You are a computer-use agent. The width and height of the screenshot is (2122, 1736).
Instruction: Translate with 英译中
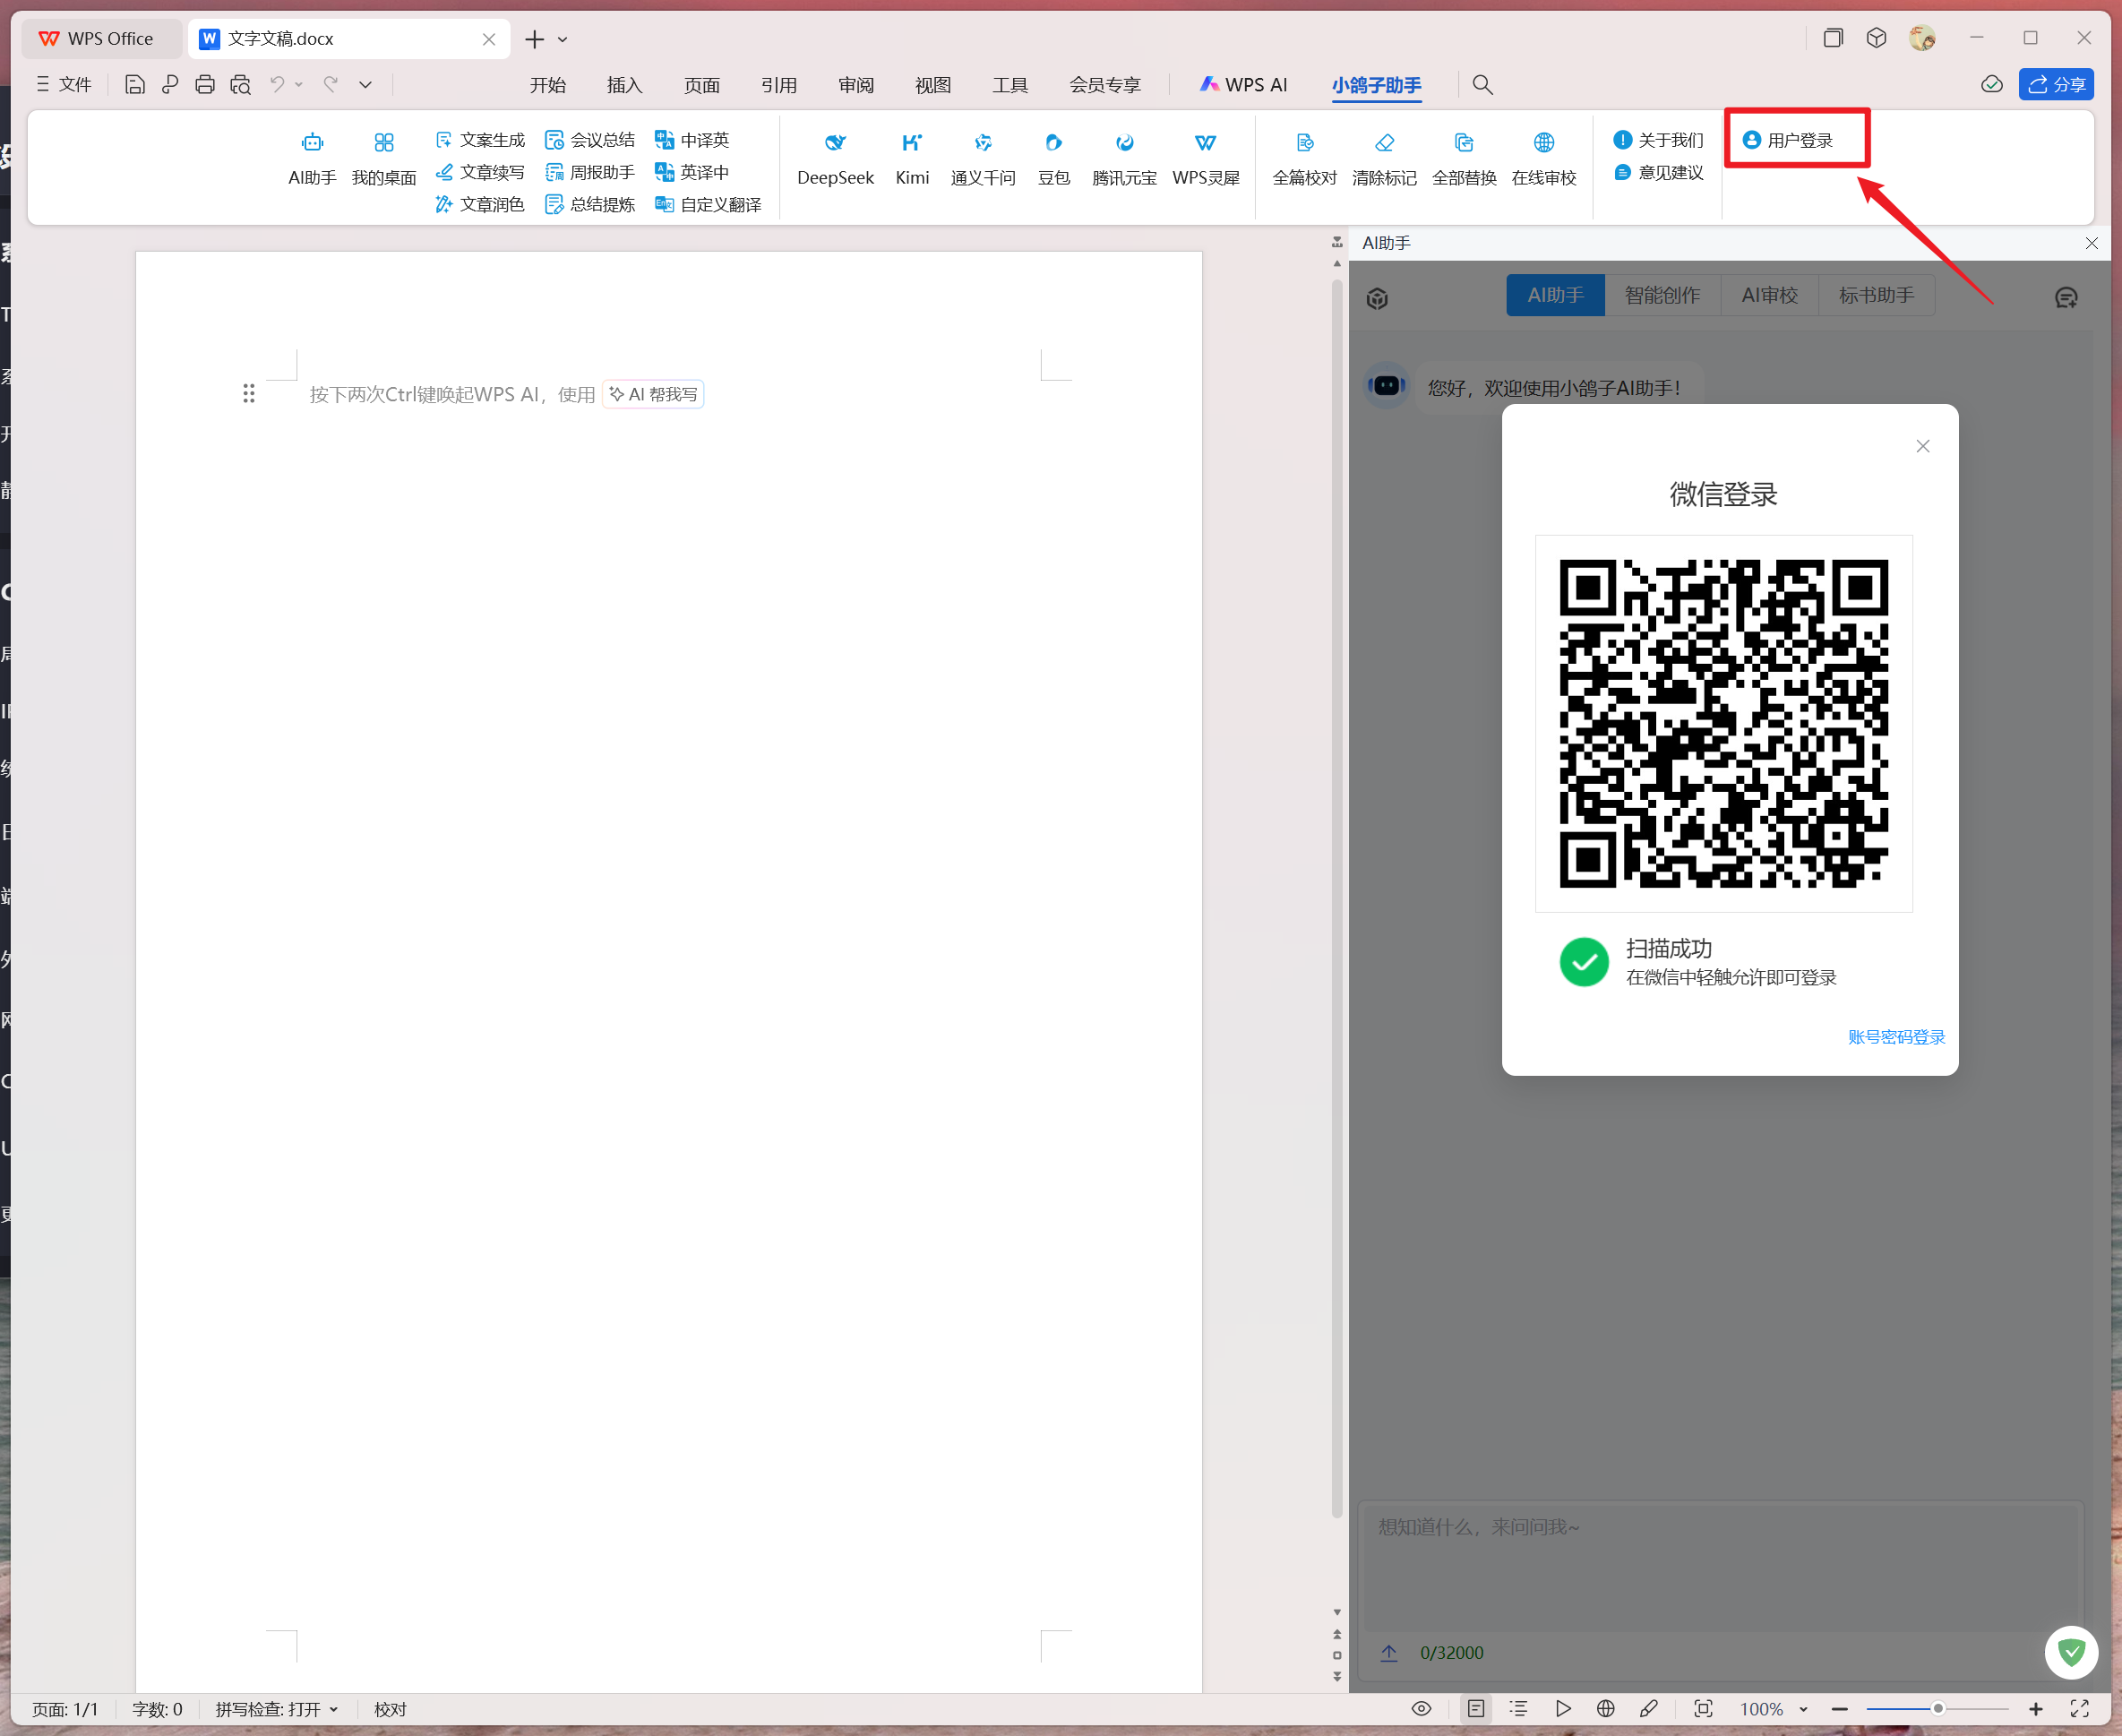point(692,172)
